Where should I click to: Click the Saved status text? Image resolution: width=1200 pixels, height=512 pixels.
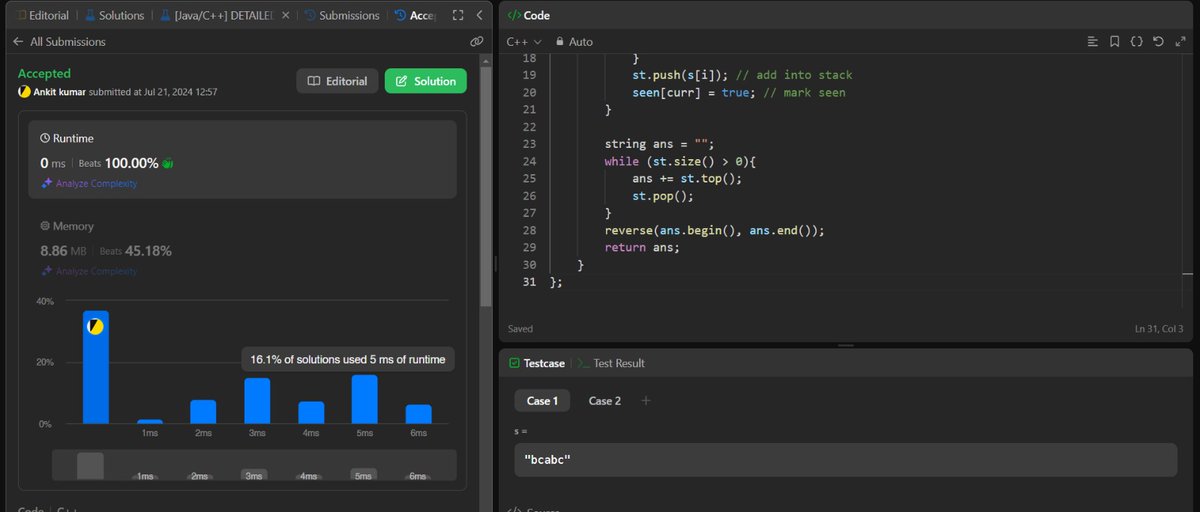520,328
